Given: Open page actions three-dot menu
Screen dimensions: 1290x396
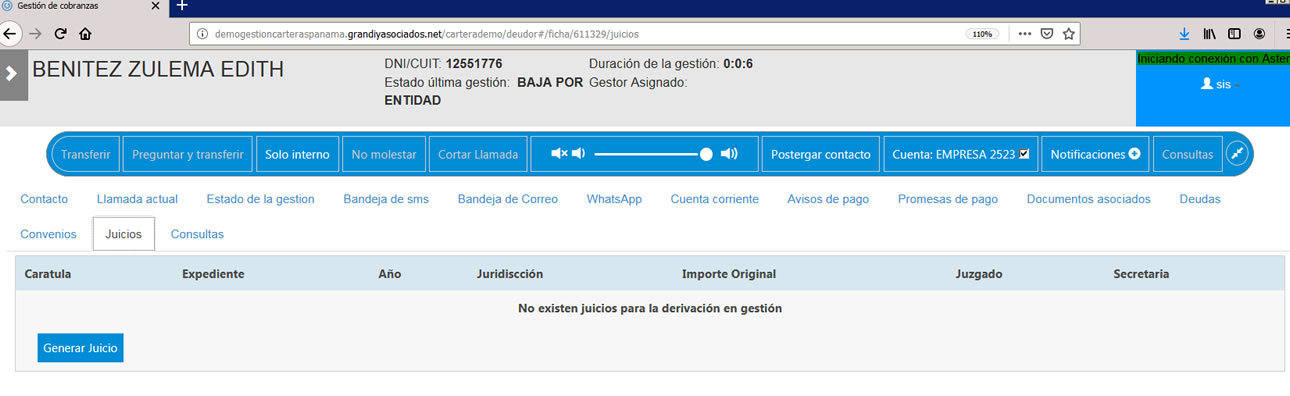Looking at the screenshot, I should tap(1024, 33).
